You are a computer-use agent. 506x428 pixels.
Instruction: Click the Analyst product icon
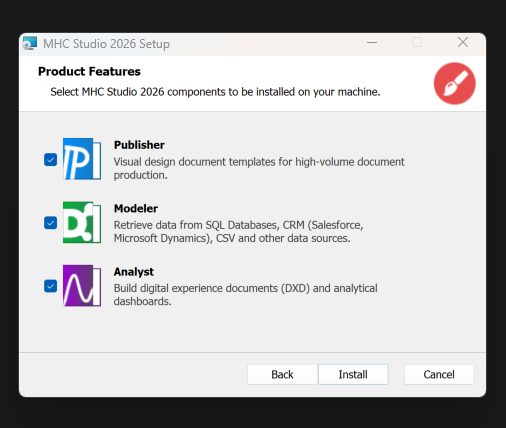[82, 286]
